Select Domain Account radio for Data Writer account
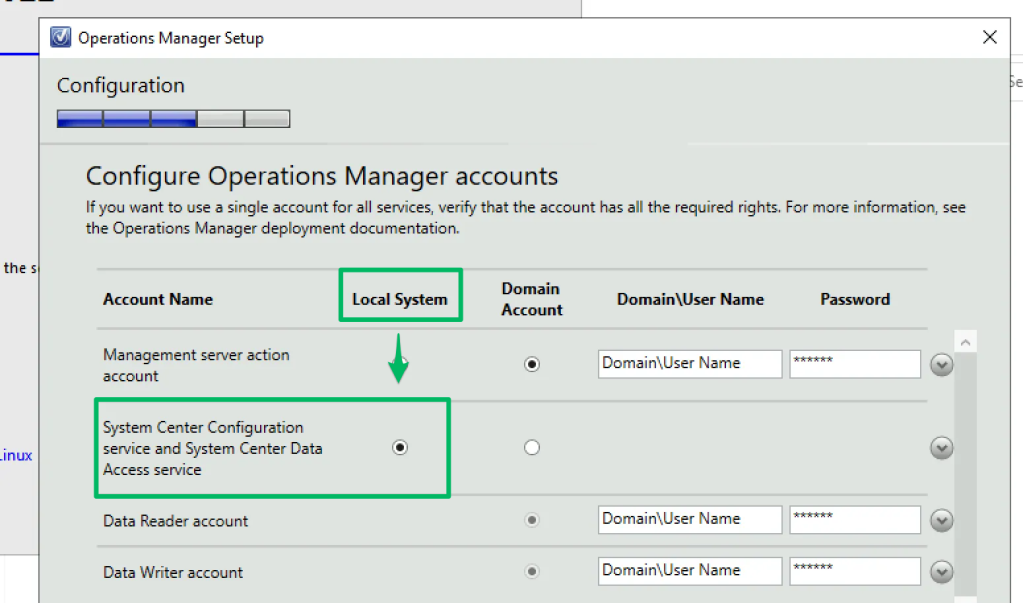Image resolution: width=1023 pixels, height=603 pixels. point(532,572)
